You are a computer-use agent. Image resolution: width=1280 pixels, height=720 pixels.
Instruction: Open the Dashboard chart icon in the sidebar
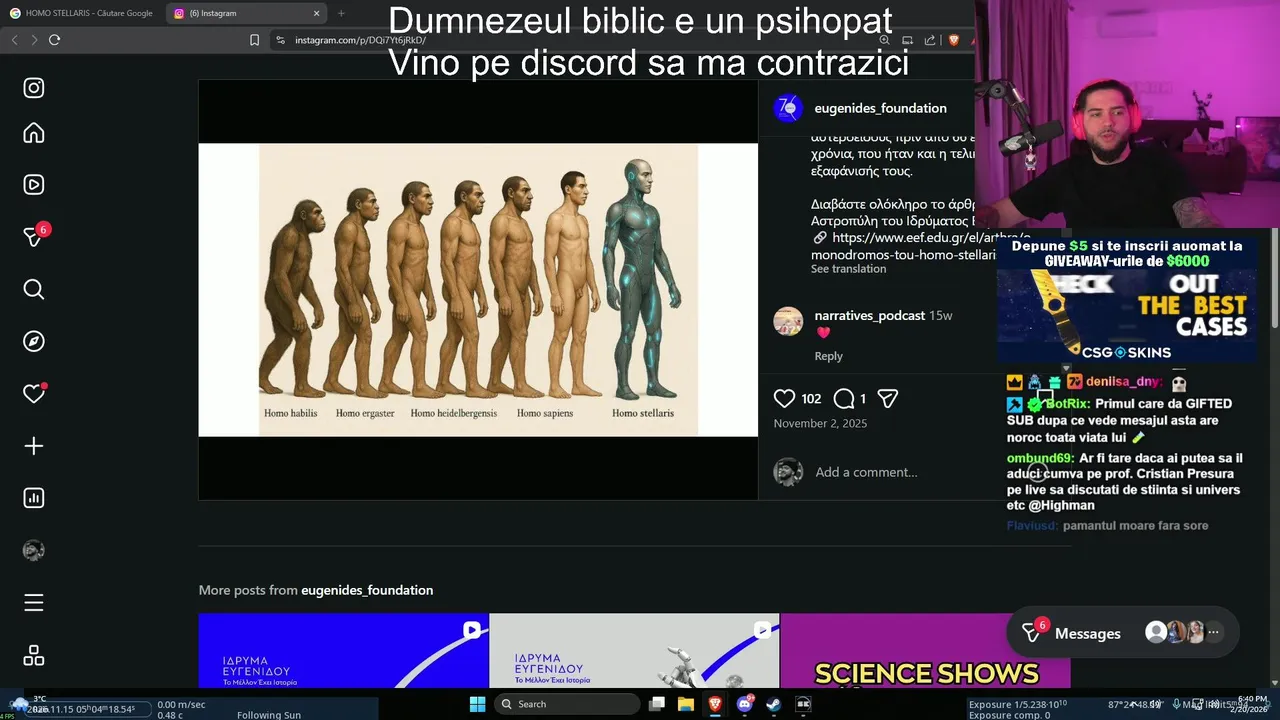tap(34, 498)
